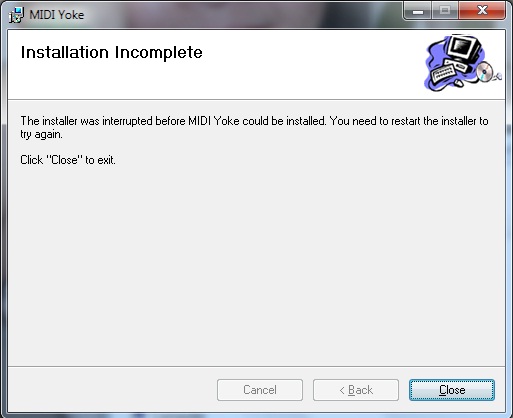This screenshot has height=418, width=513.
Task: Click the disabled < Back button
Action: point(356,390)
